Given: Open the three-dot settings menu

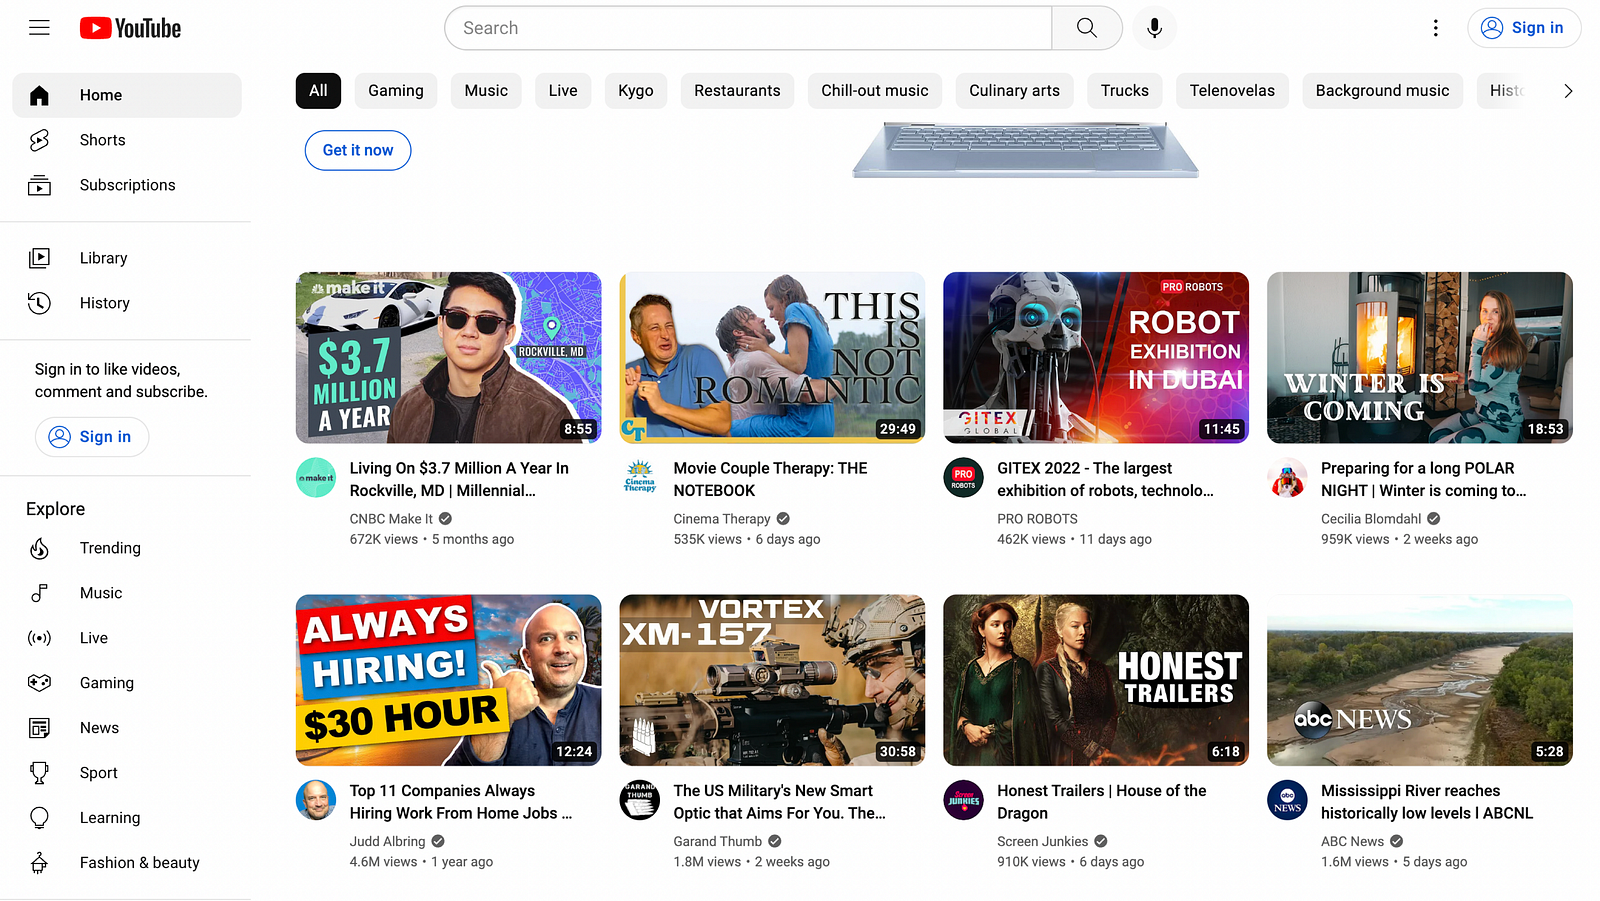Looking at the screenshot, I should coord(1436,28).
